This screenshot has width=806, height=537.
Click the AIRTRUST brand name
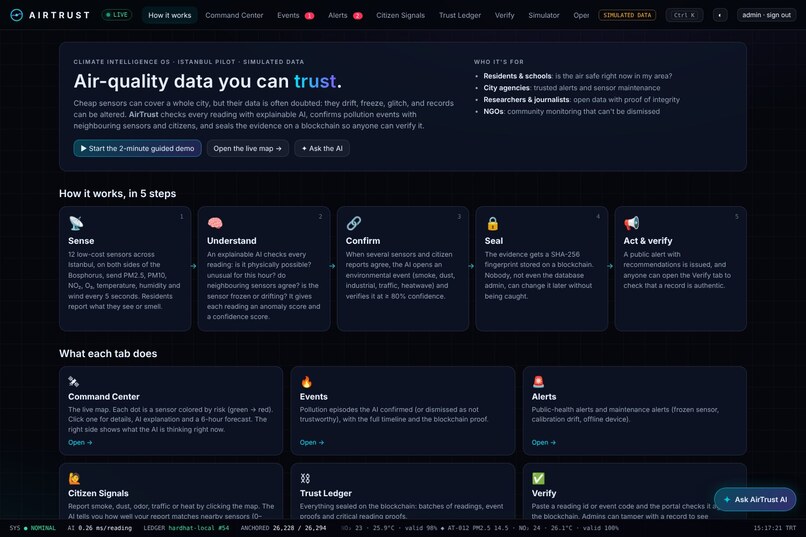[59, 15]
